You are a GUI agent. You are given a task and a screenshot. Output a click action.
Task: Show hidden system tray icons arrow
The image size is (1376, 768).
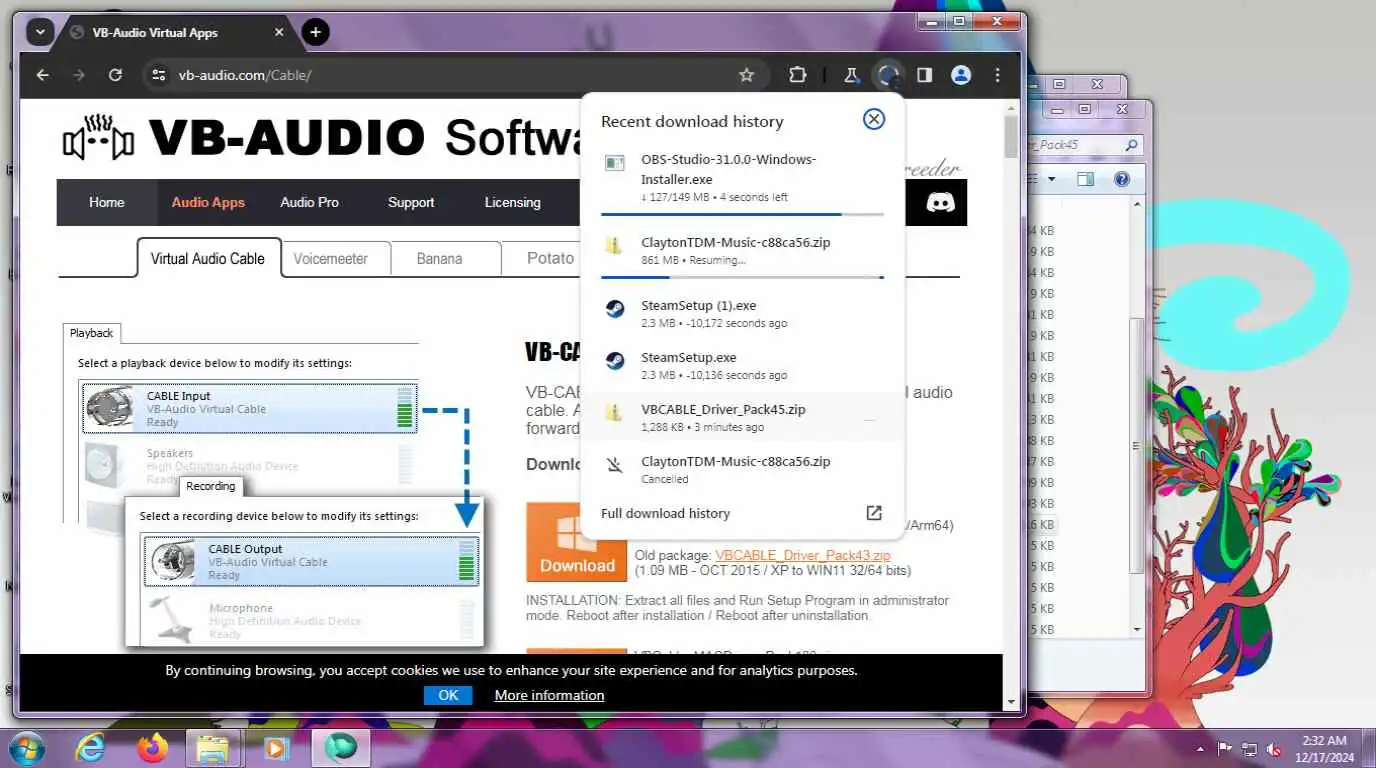pos(1198,749)
